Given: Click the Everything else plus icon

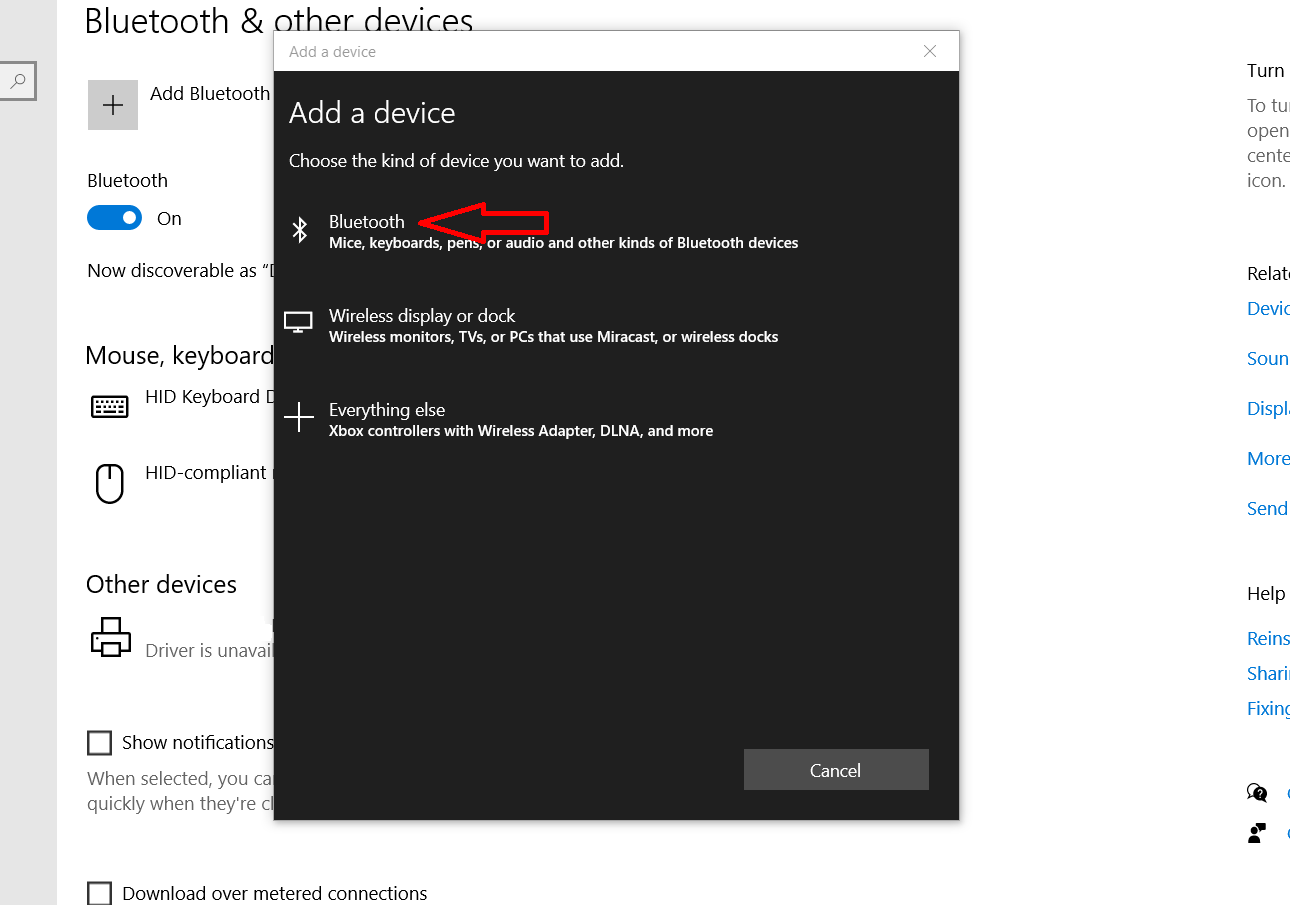Looking at the screenshot, I should [x=299, y=417].
